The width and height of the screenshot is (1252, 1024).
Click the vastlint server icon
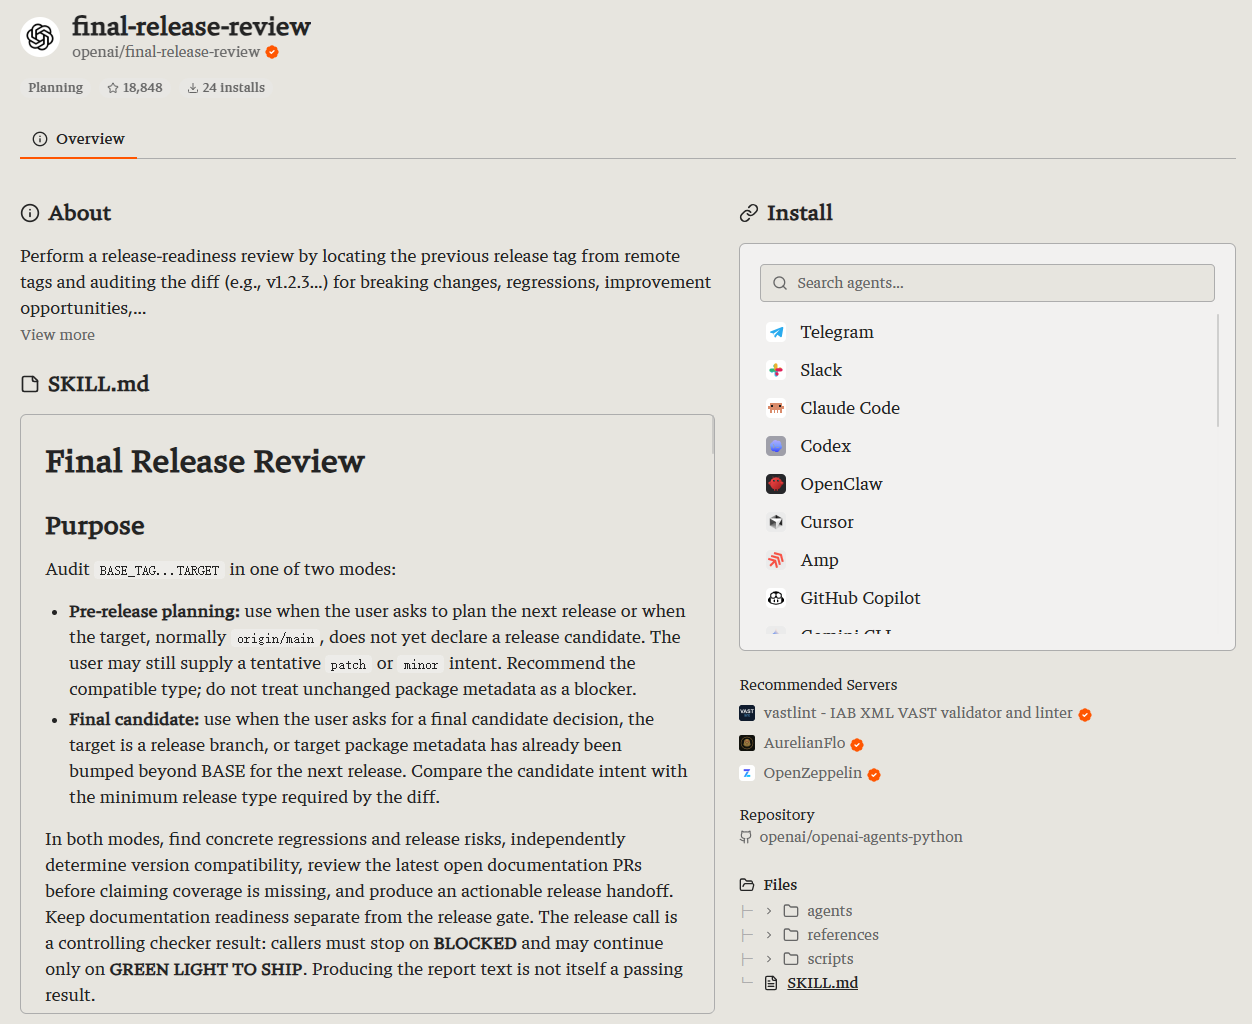pyautogui.click(x=747, y=713)
